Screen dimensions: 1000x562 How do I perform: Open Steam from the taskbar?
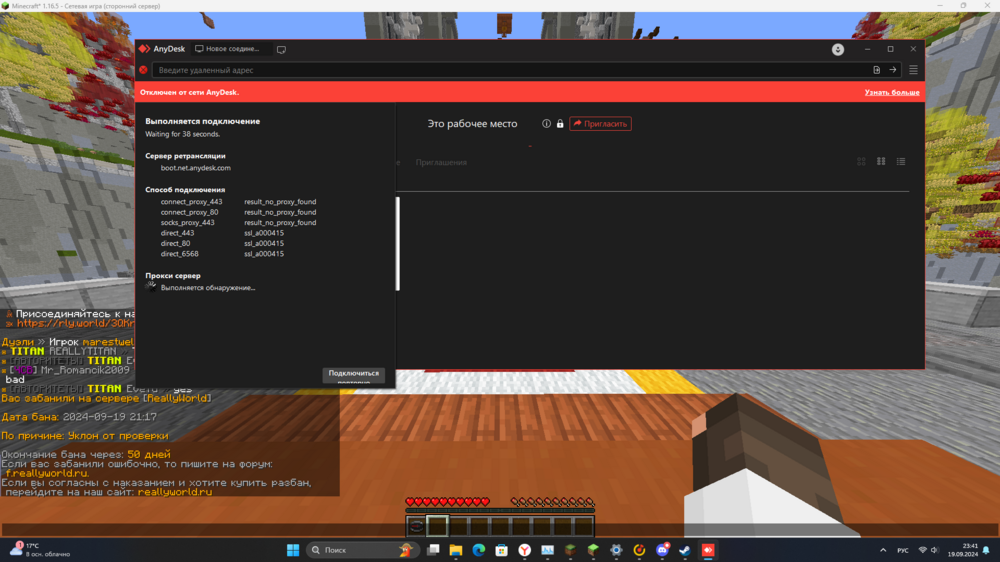coord(685,550)
